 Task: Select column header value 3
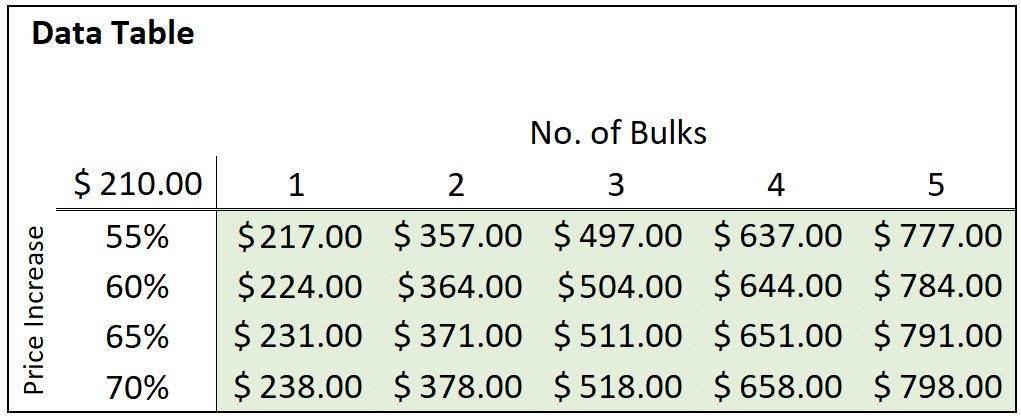click(x=616, y=185)
